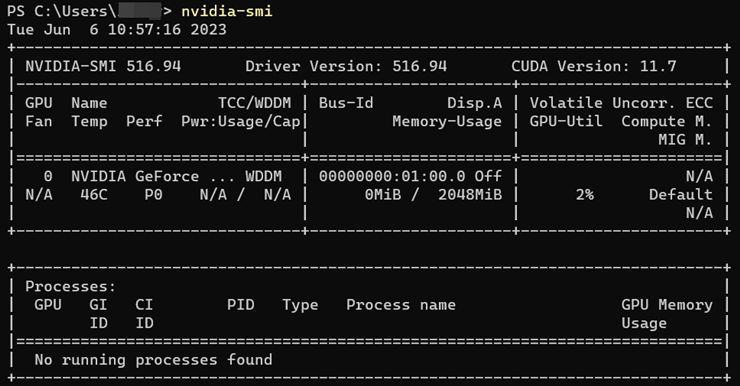Viewport: 740px width, 386px height.
Task: Click 'No running processes found' message
Action: click(x=153, y=360)
